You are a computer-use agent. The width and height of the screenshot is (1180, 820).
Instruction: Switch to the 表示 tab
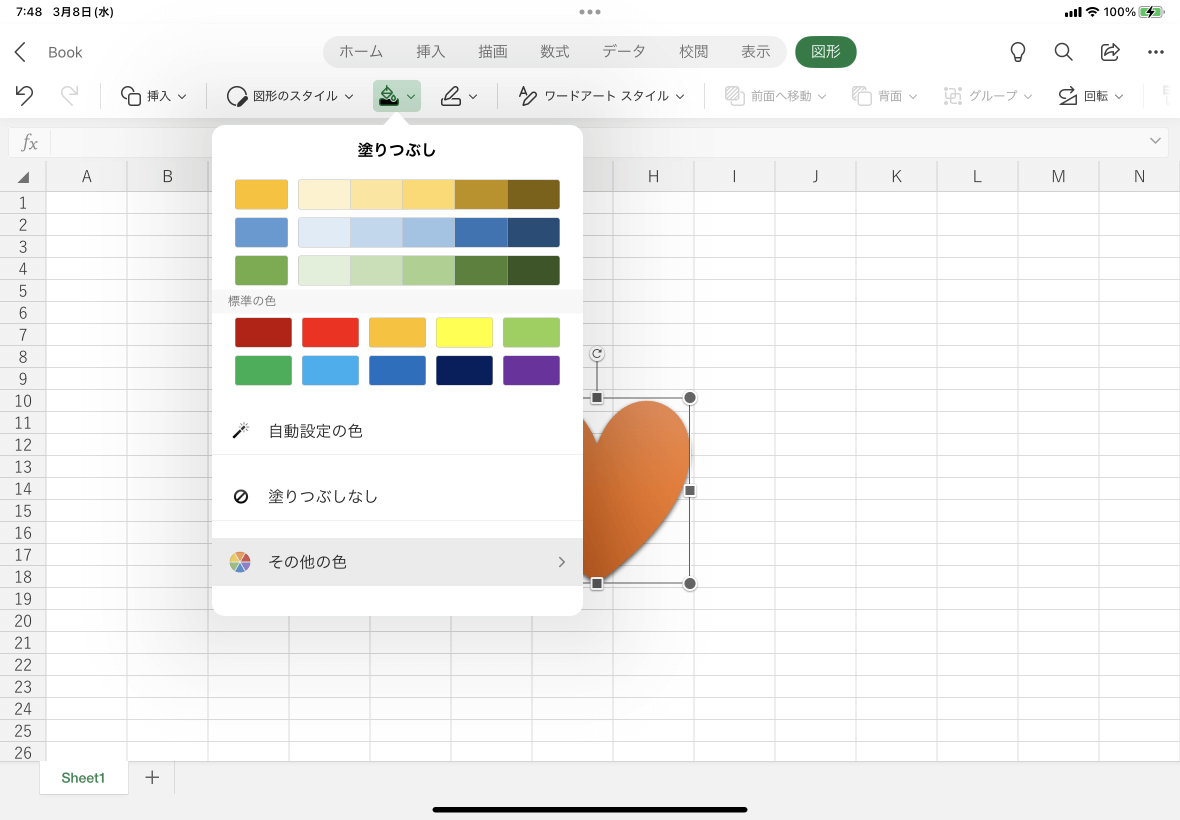756,52
